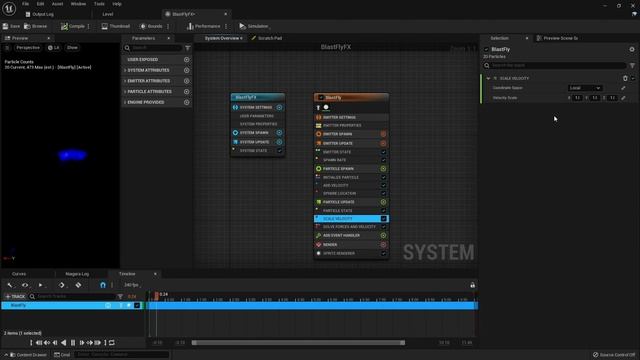640x360 pixels.
Task: Click the Simulation toolbar button
Action: [x=253, y=26]
